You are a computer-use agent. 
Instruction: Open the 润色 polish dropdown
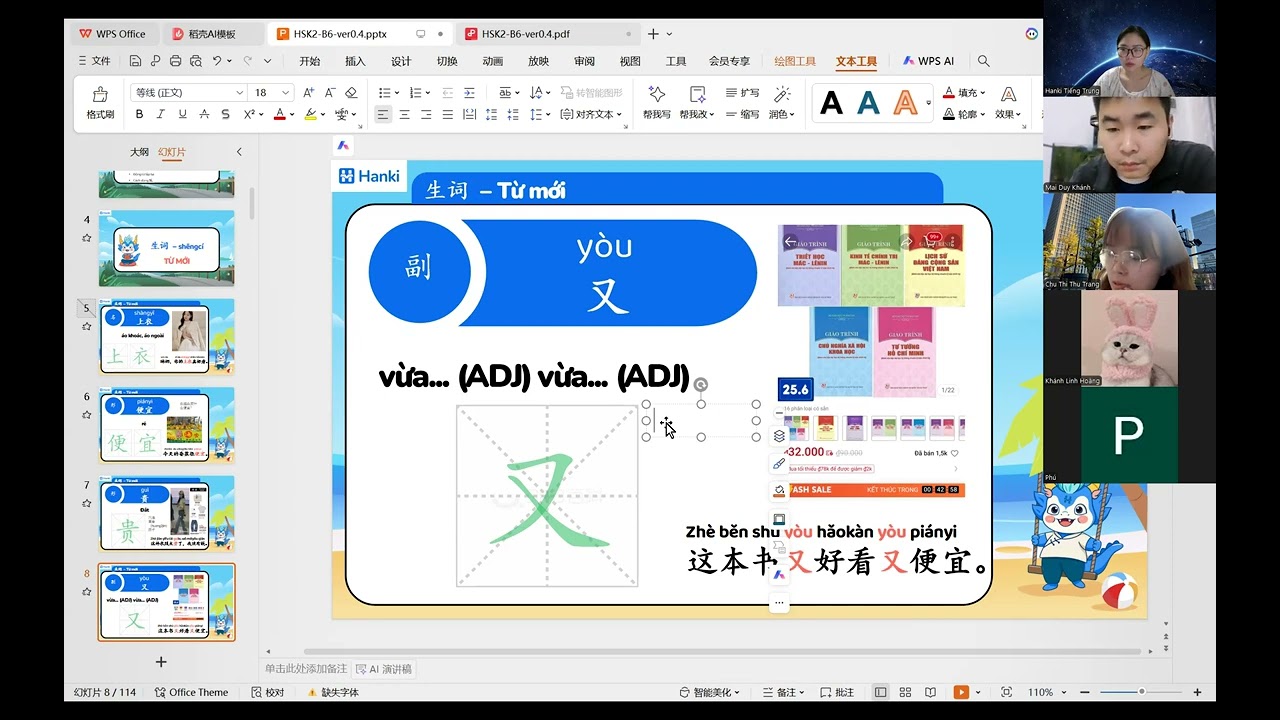pyautogui.click(x=782, y=103)
